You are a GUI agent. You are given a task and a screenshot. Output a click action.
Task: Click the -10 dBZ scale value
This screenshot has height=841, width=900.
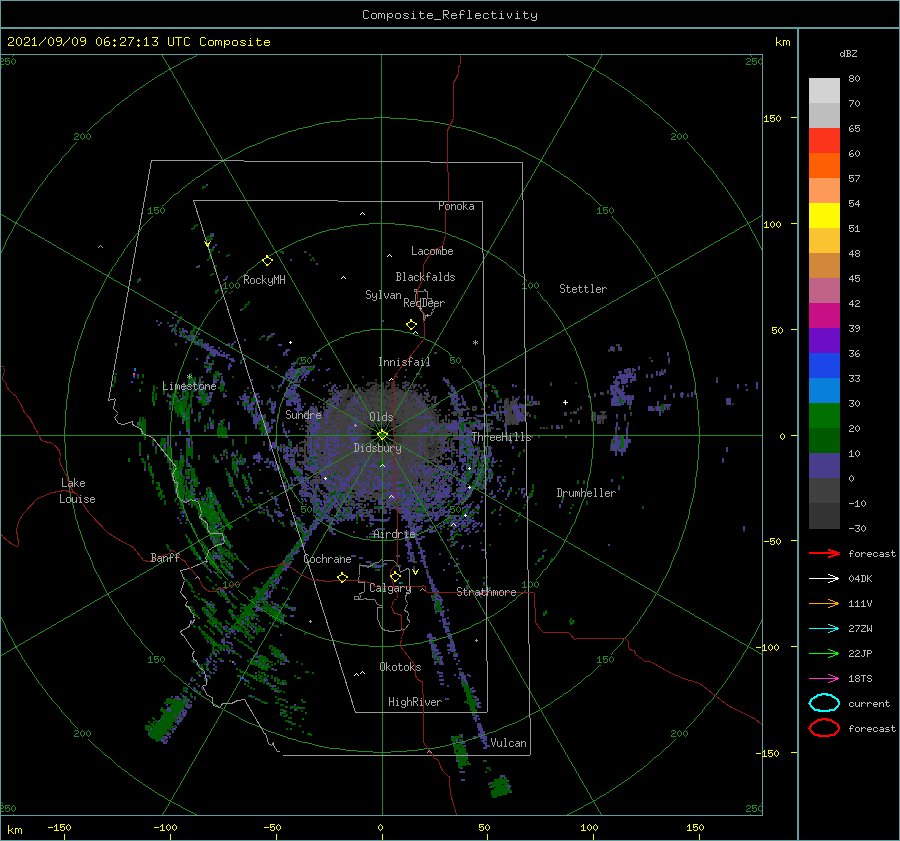[x=858, y=503]
